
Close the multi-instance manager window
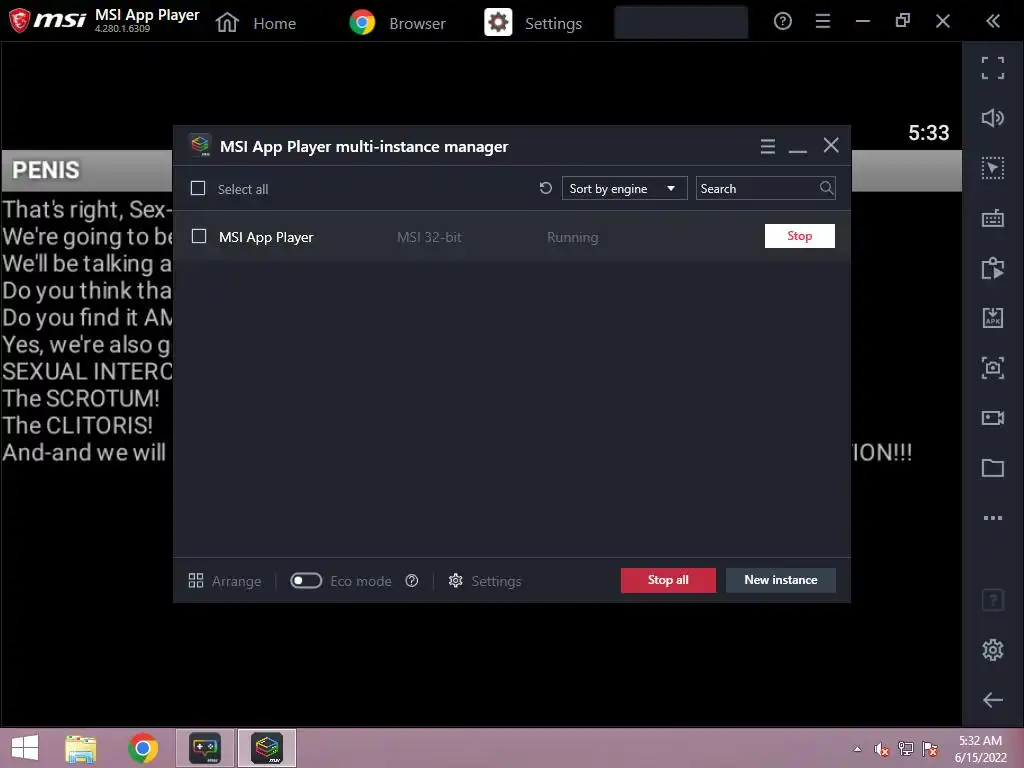tap(831, 145)
